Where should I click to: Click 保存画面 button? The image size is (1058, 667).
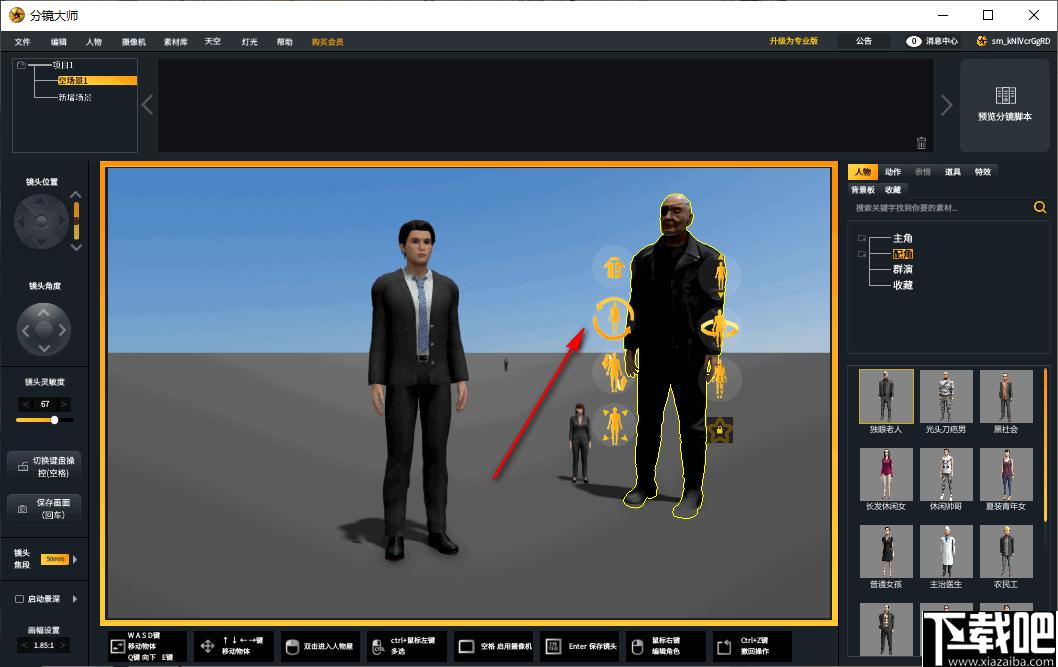tap(45, 509)
